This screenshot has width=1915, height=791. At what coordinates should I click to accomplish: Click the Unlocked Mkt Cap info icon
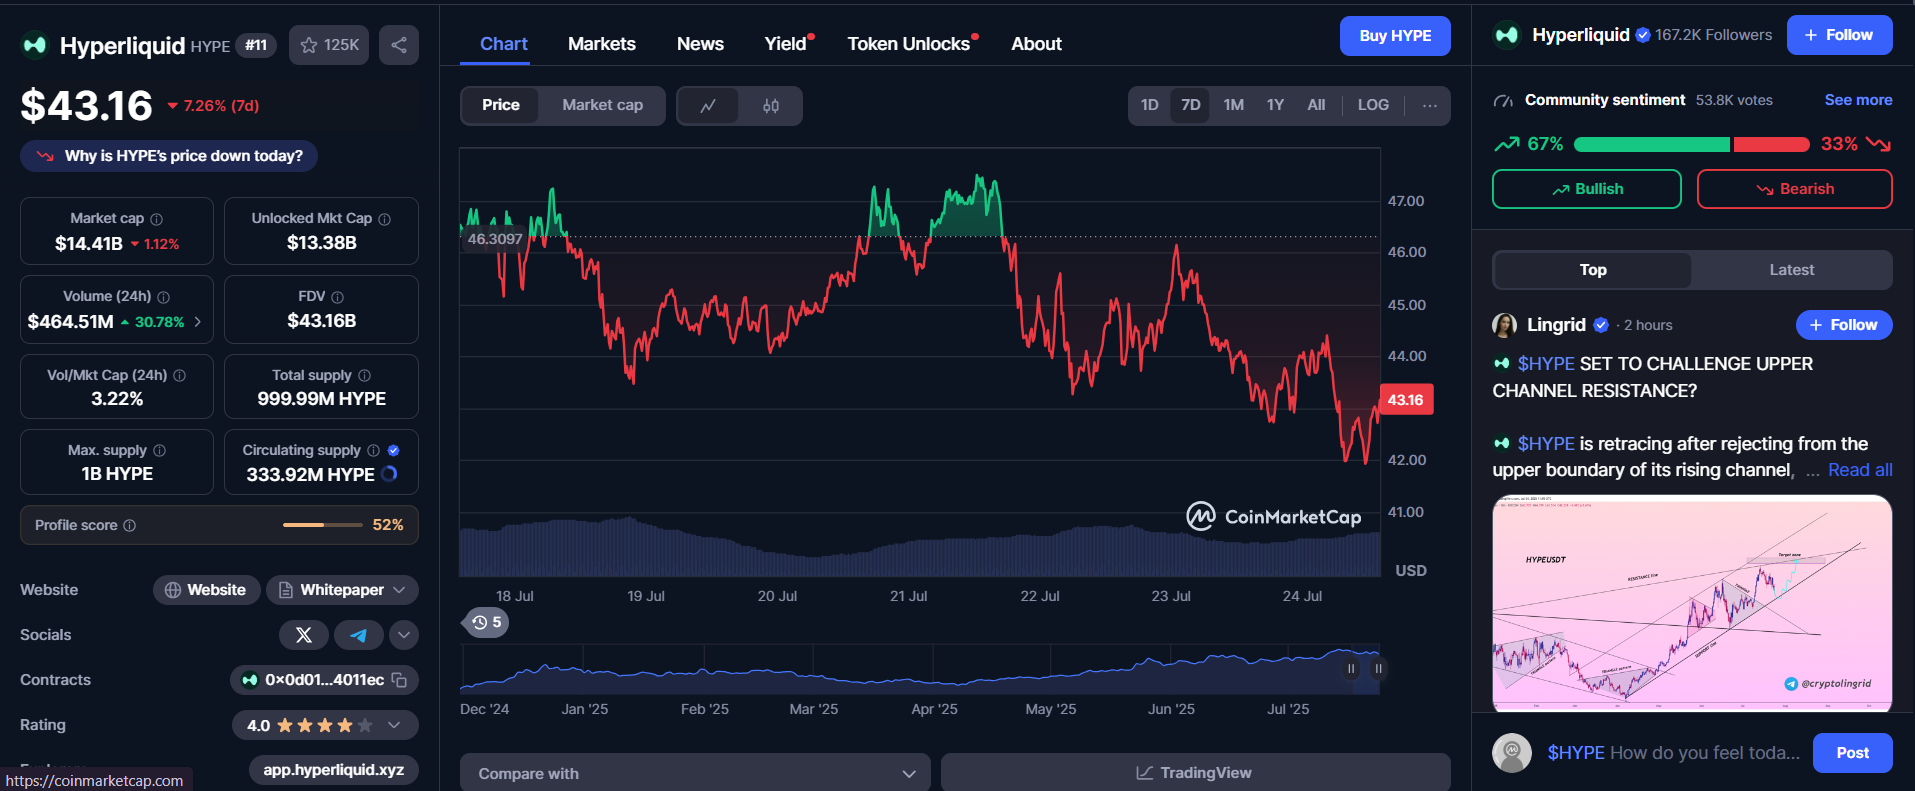(385, 219)
